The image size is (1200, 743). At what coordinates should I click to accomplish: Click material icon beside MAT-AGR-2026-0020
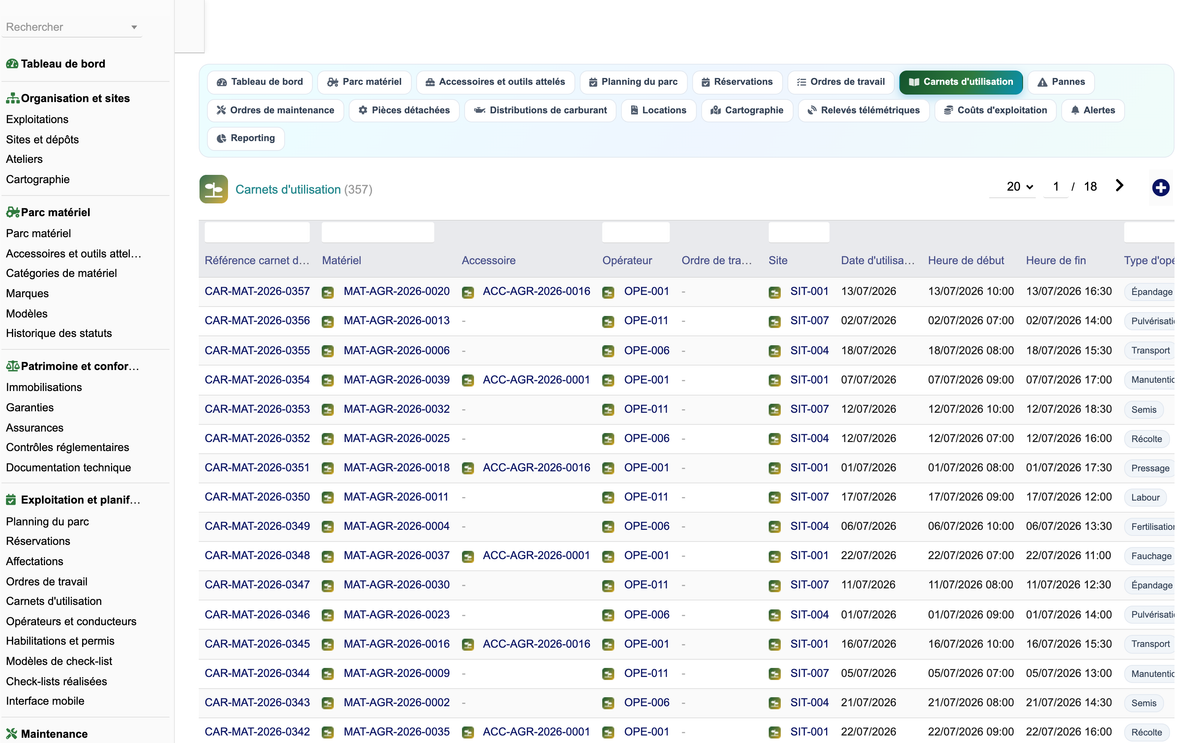coord(328,292)
